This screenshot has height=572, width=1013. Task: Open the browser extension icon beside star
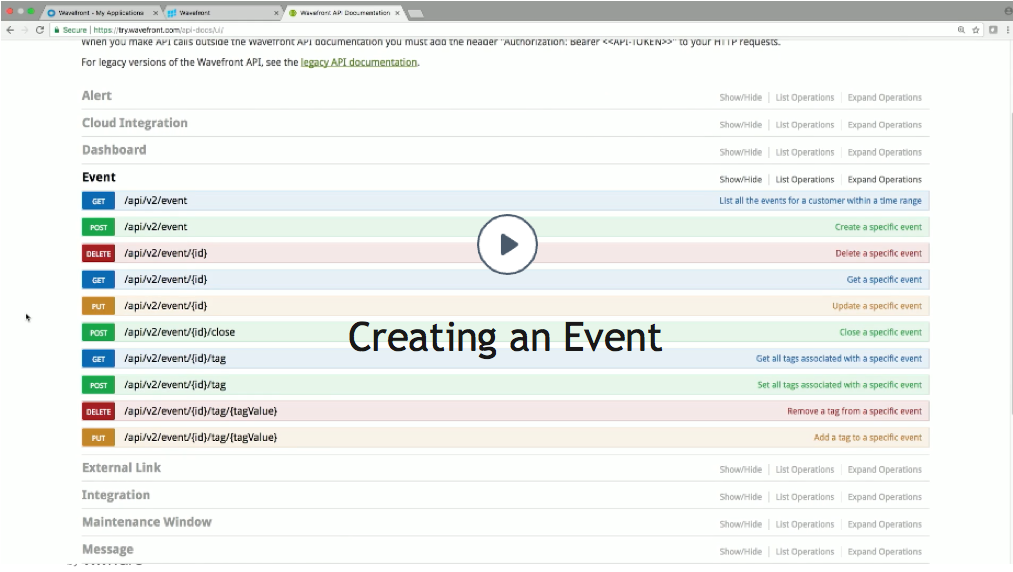point(993,30)
